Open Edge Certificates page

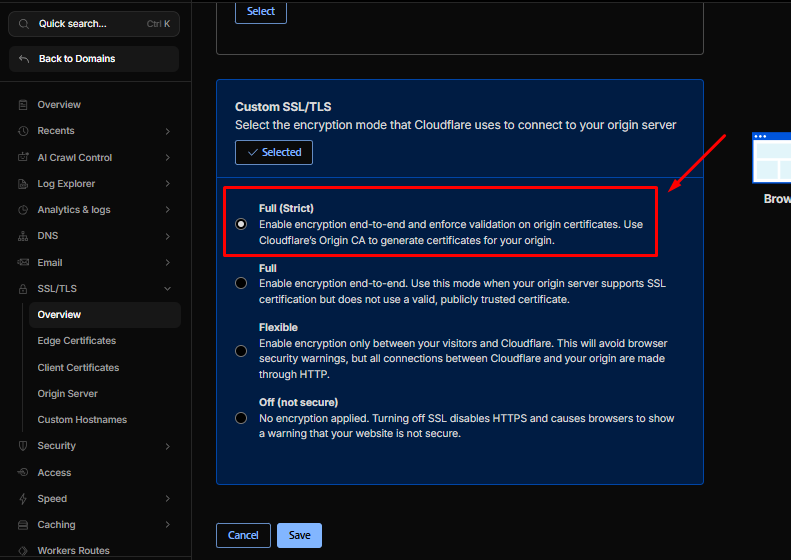coord(77,341)
